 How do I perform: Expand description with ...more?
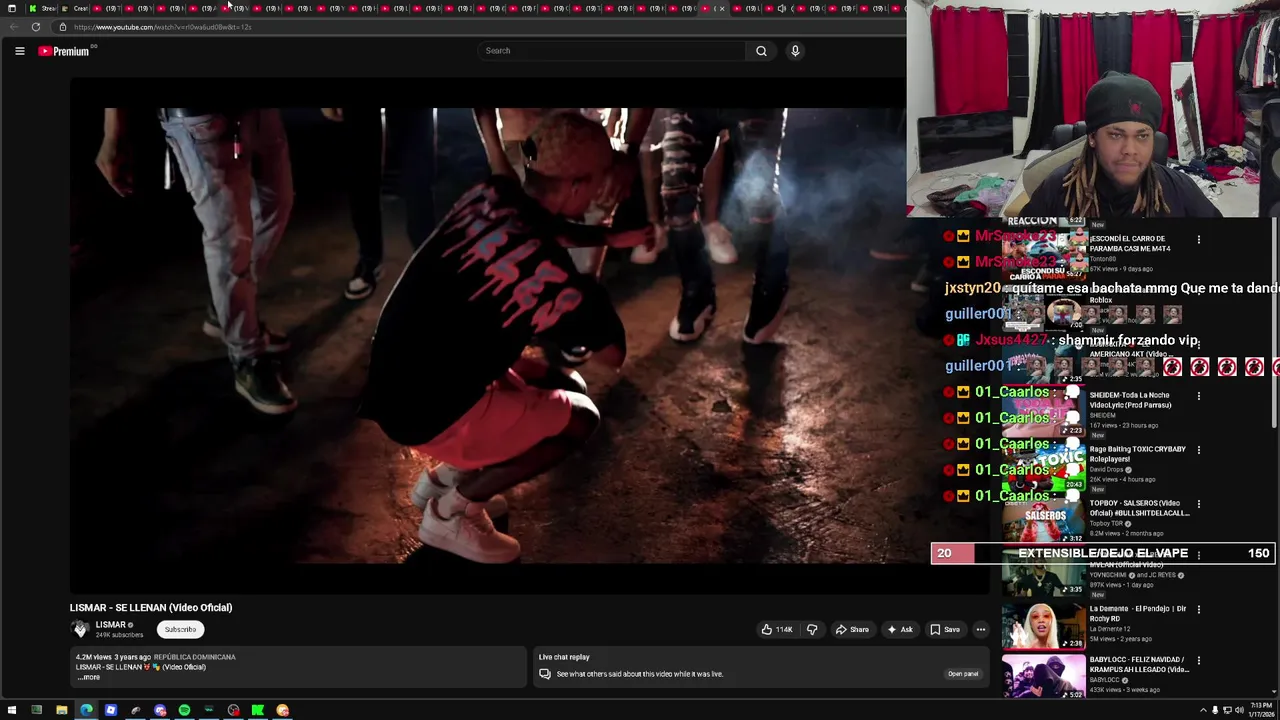[89, 677]
